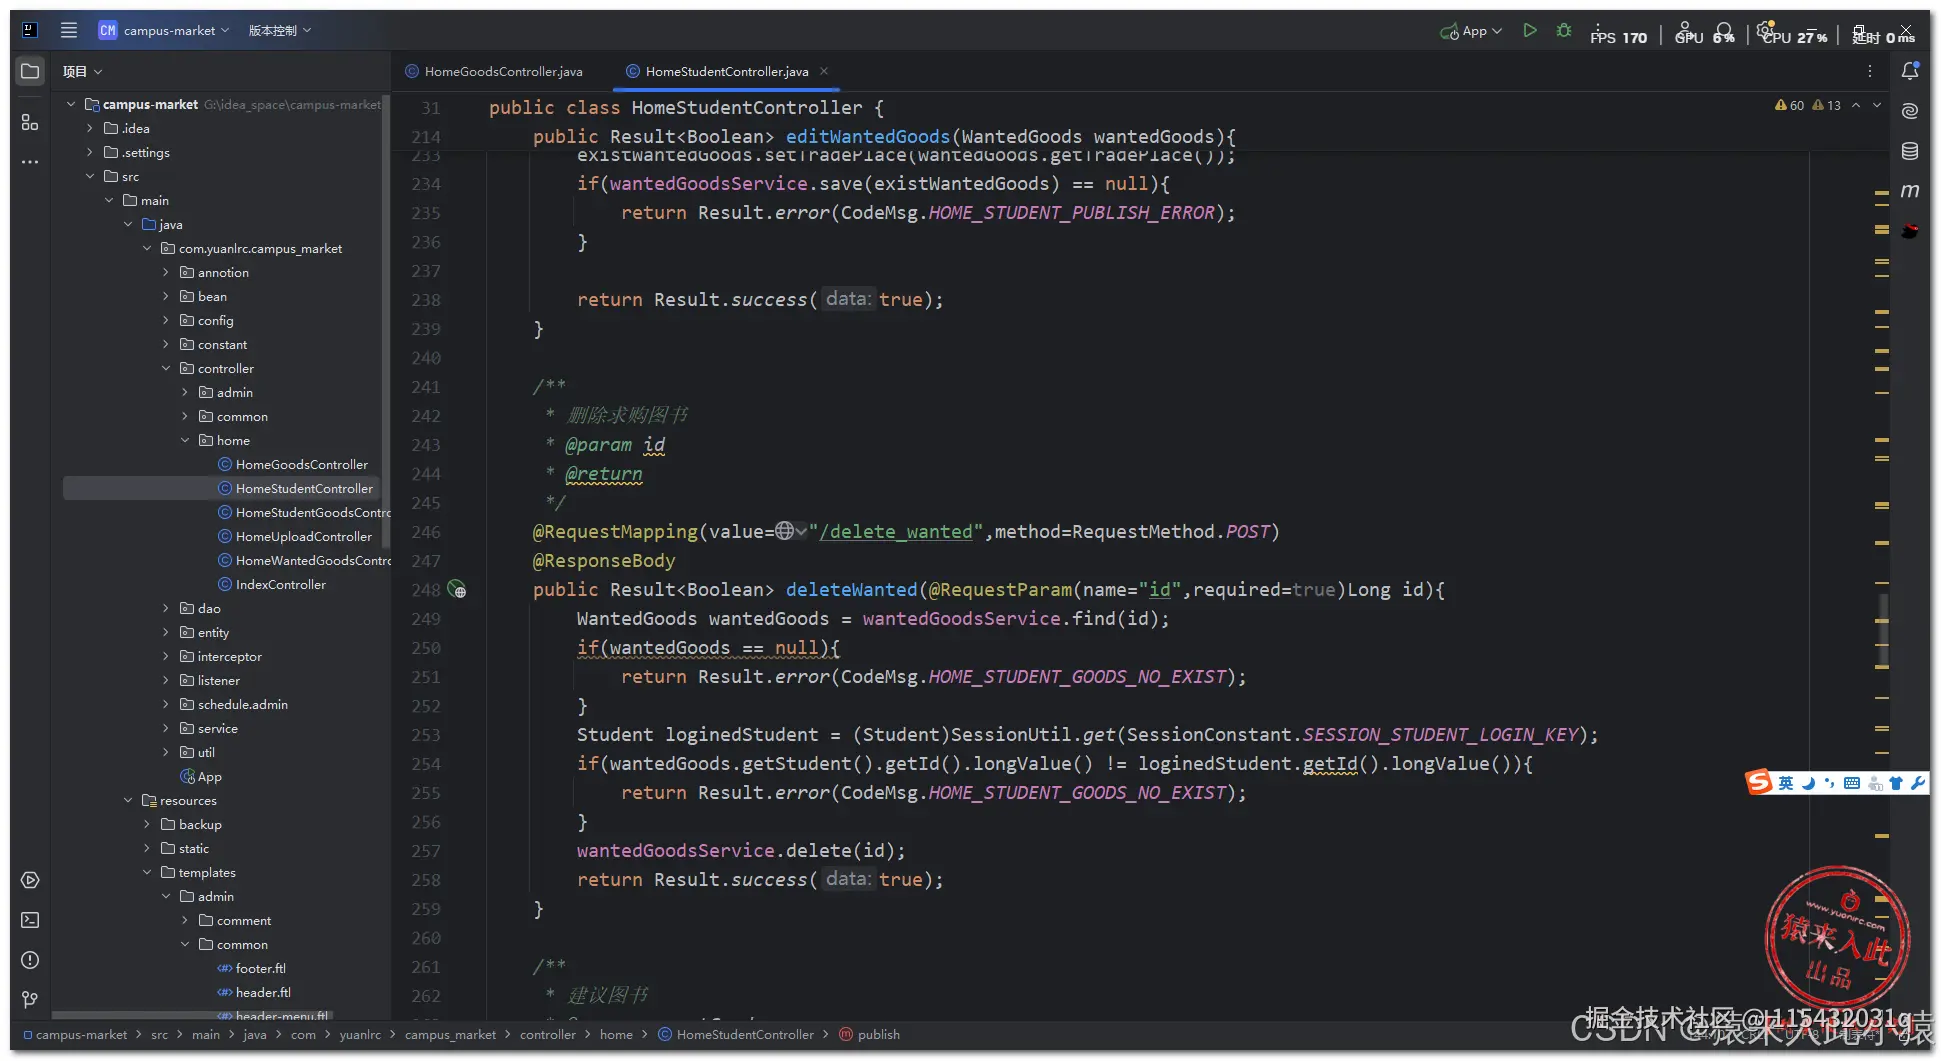Collapse the resources folder
Viewport: 1941px width, 1061px height.
coord(128,800)
